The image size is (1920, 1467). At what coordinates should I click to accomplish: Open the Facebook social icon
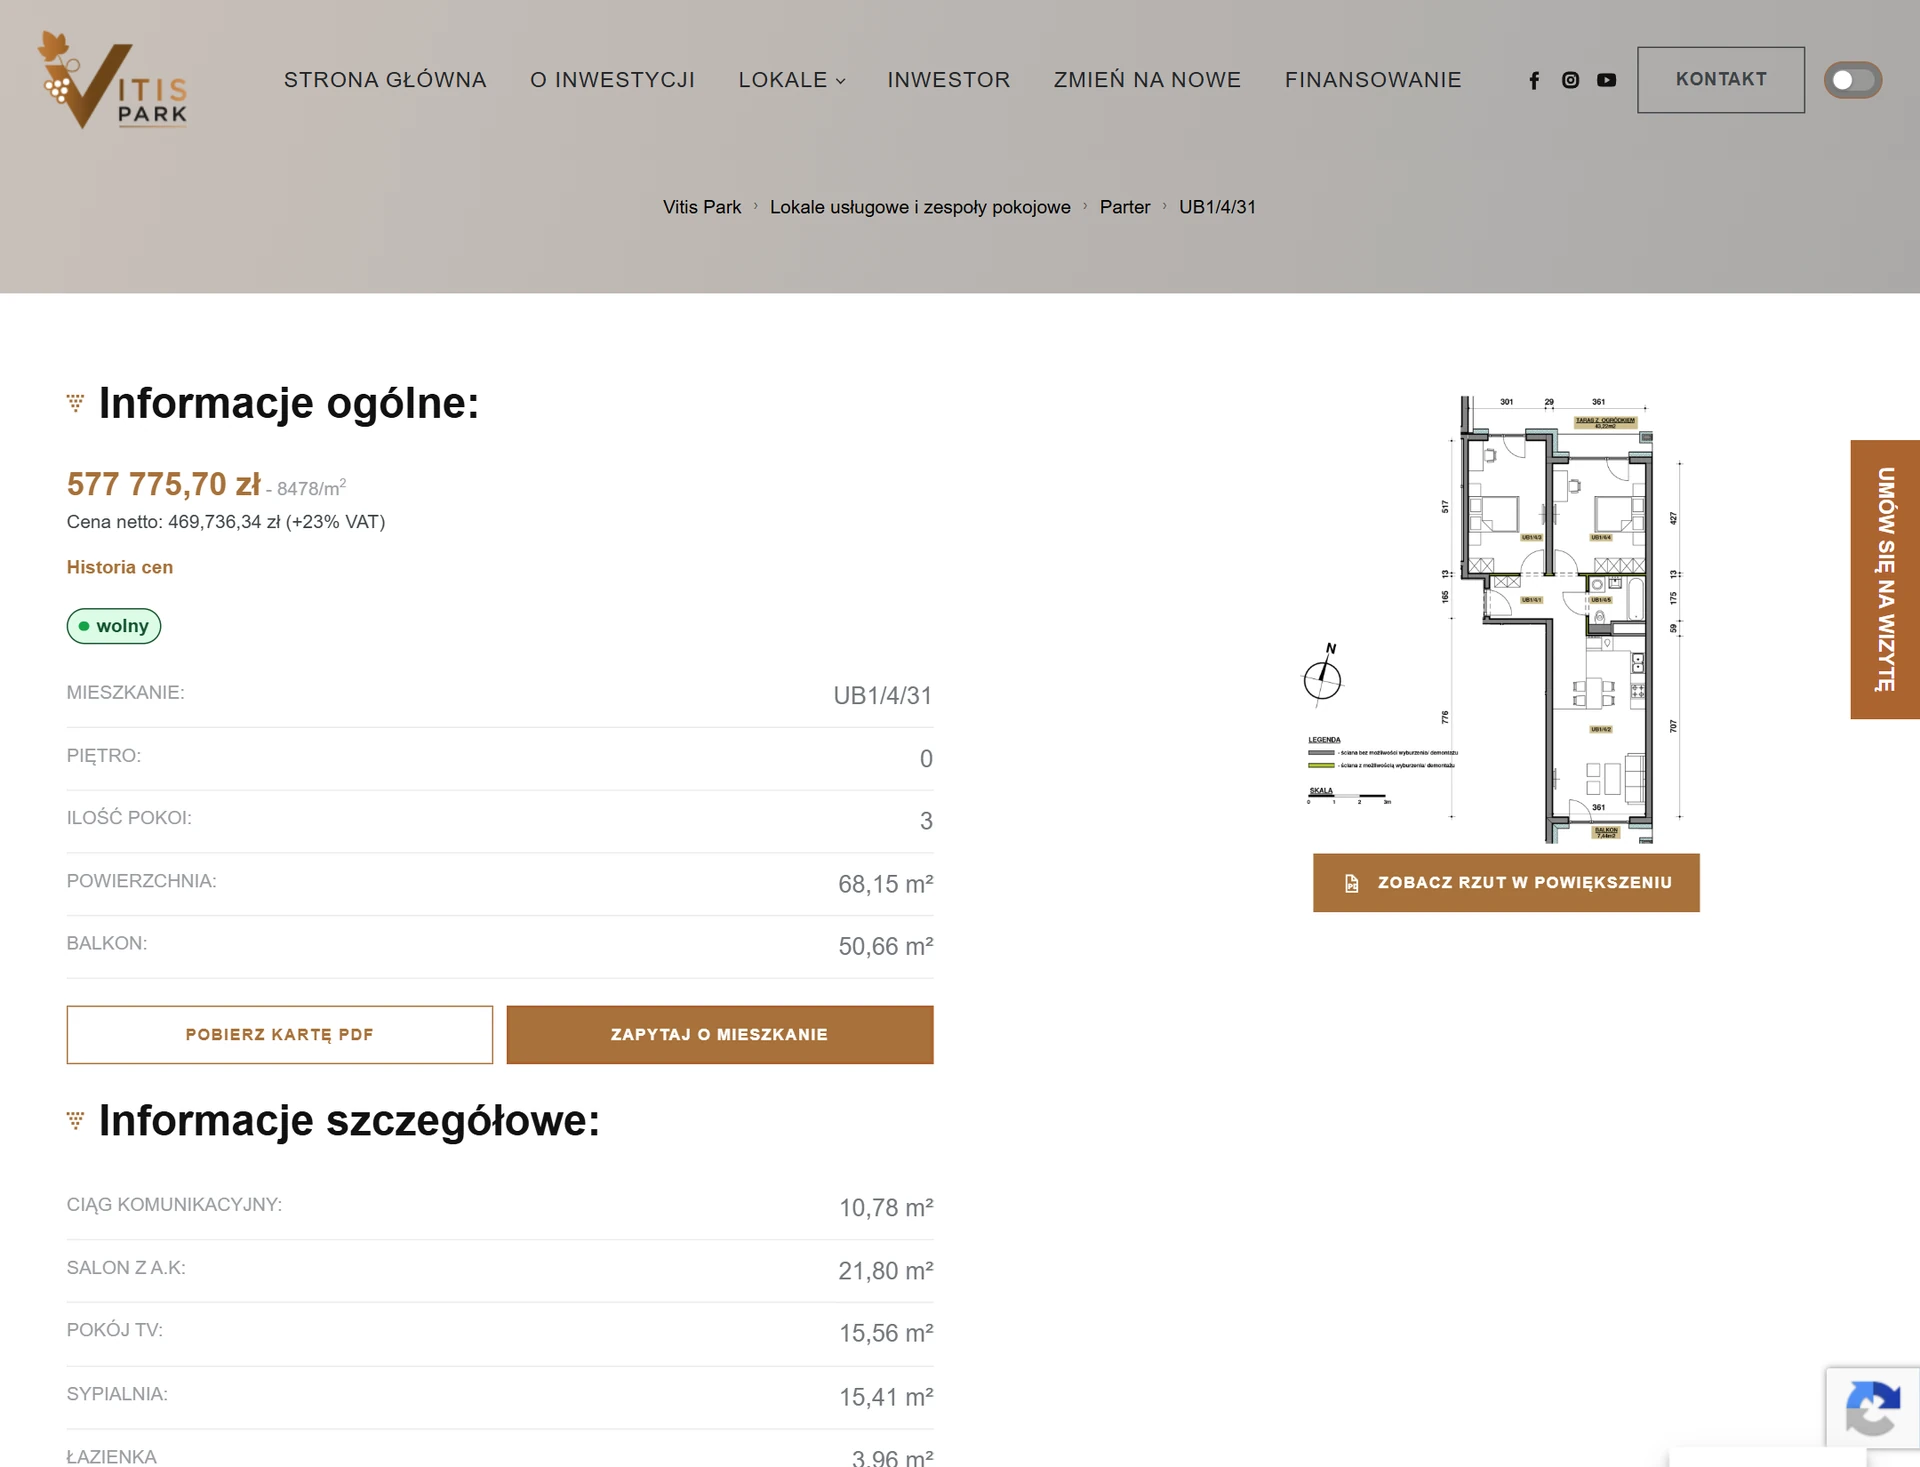click(x=1534, y=80)
